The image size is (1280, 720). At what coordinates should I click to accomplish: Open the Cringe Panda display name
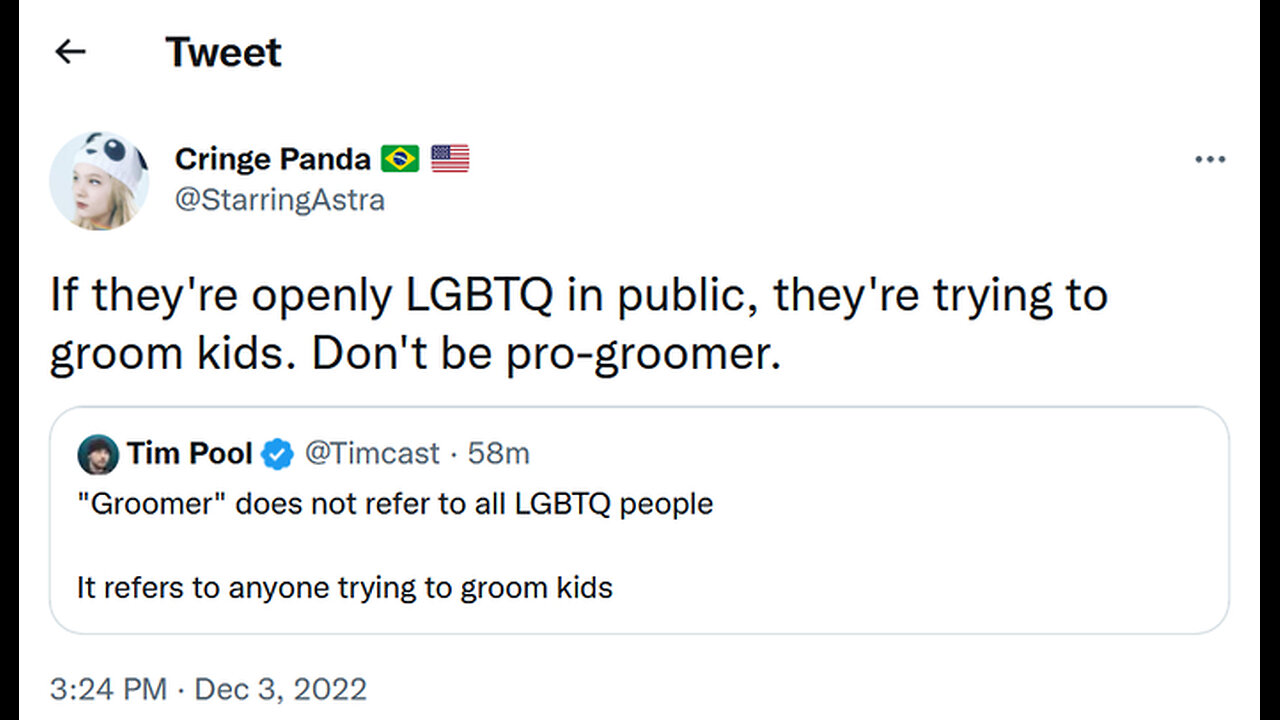[272, 158]
